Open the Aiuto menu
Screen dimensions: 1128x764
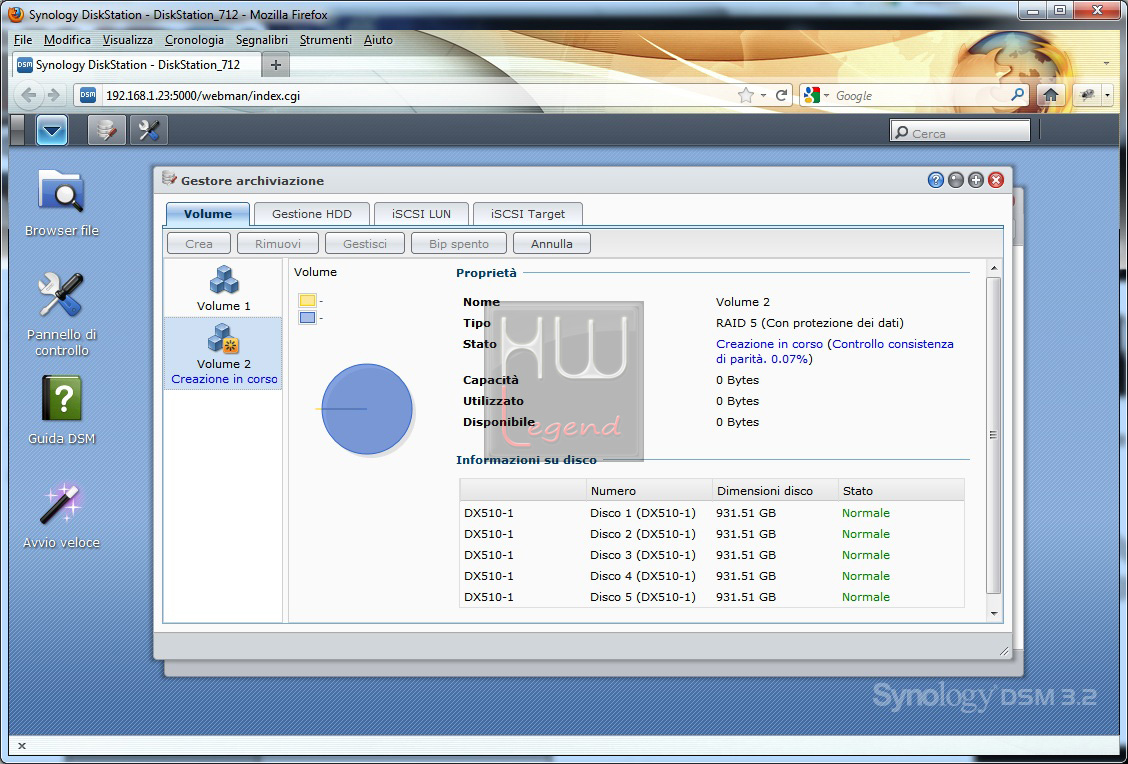click(378, 40)
